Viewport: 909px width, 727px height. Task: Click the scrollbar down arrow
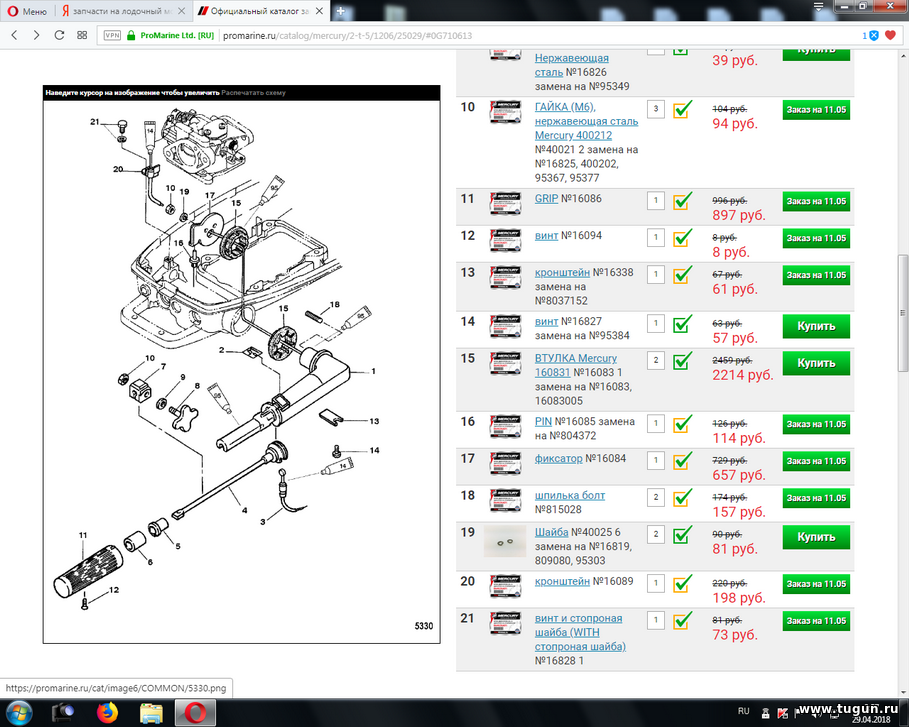(x=903, y=692)
